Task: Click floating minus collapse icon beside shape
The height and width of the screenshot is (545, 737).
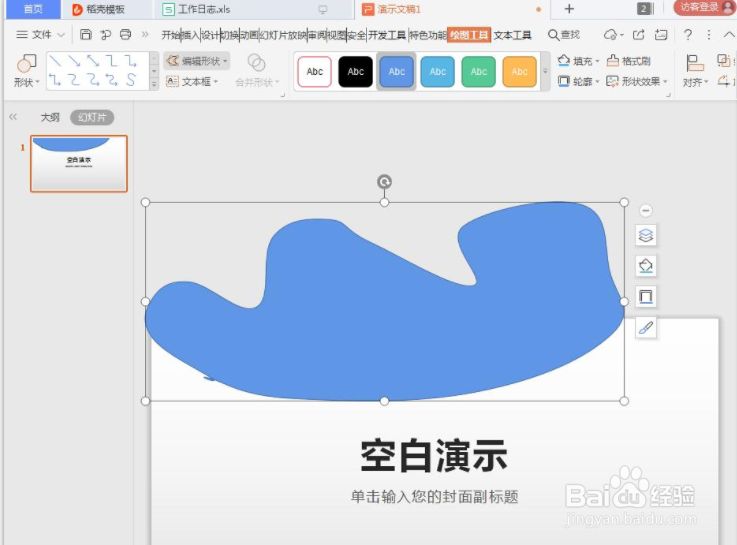Action: tap(646, 210)
